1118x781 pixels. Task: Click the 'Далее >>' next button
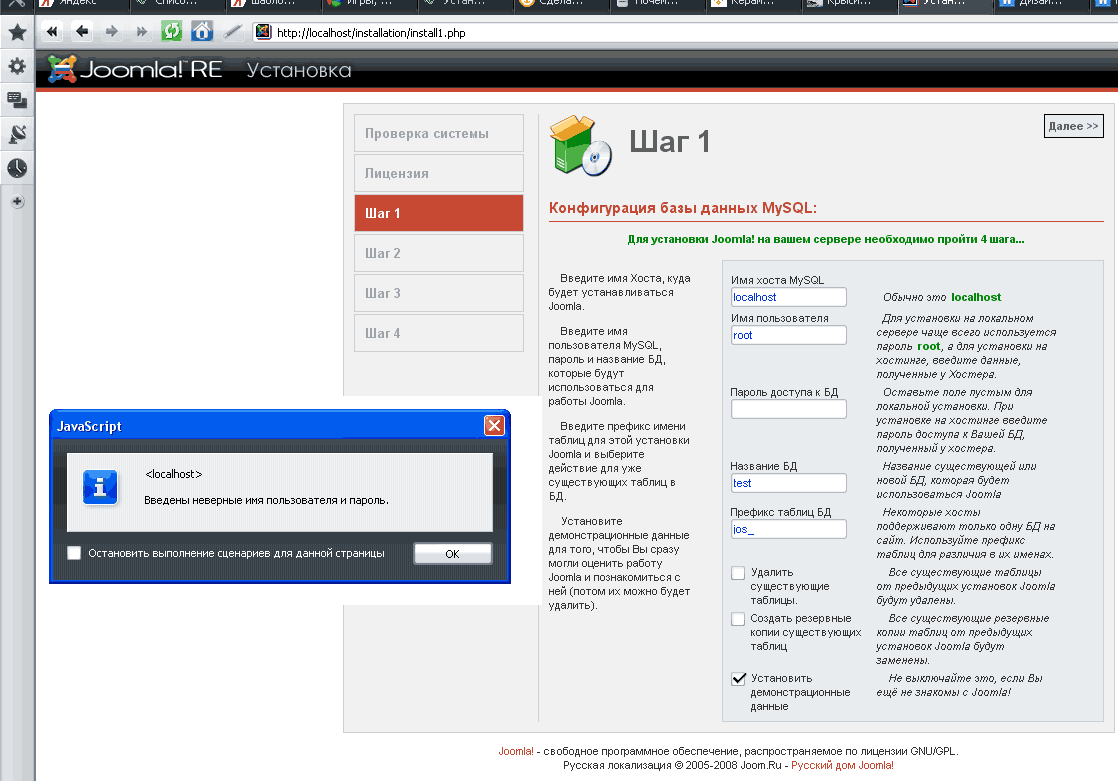[x=1073, y=126]
